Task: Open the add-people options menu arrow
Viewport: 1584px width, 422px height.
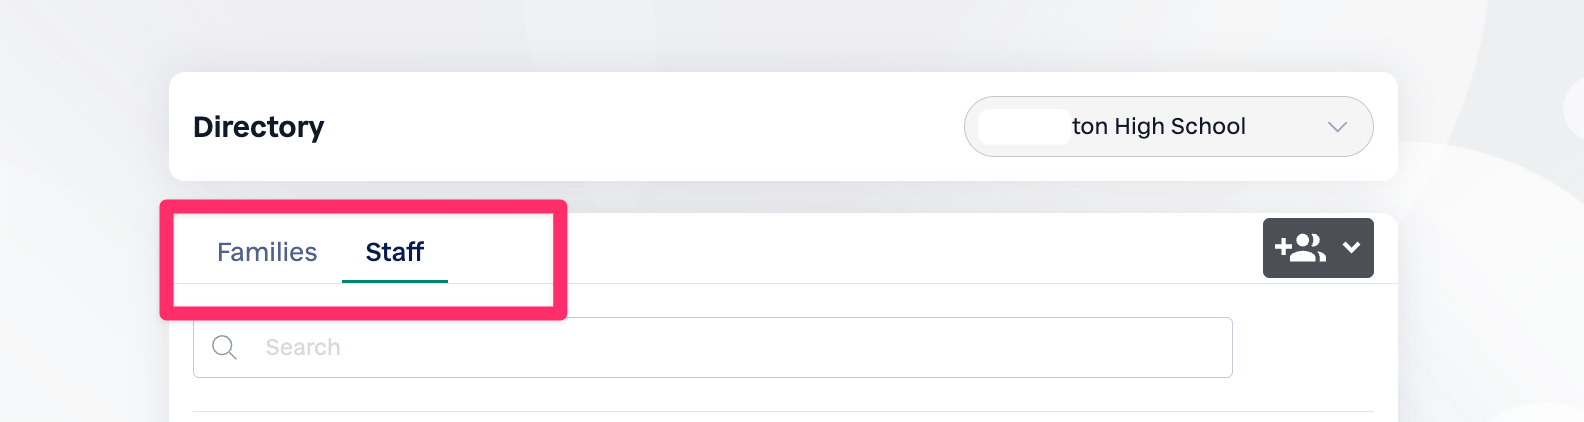Action: point(1351,248)
